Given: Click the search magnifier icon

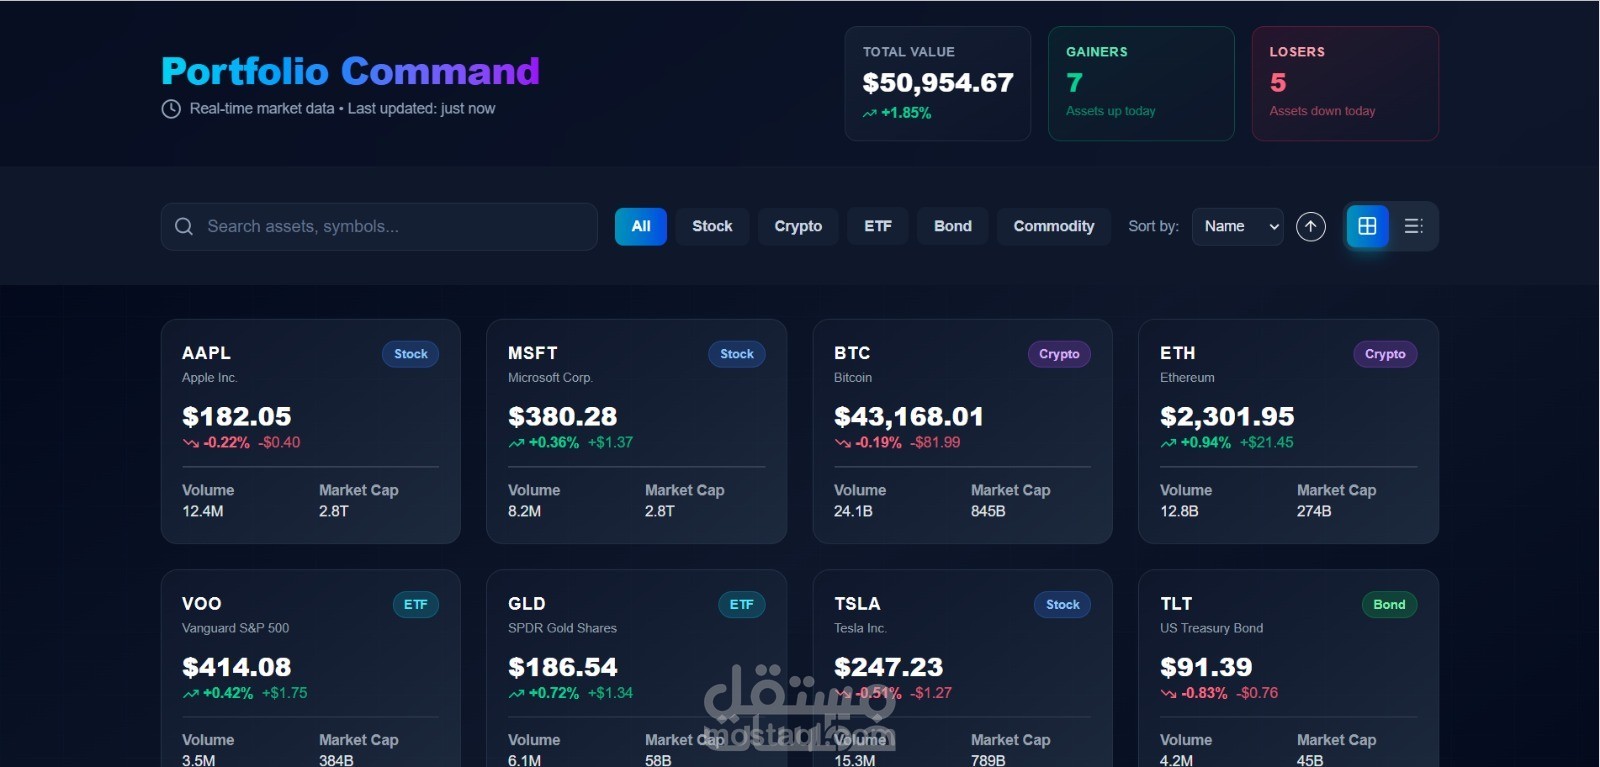Looking at the screenshot, I should point(184,226).
